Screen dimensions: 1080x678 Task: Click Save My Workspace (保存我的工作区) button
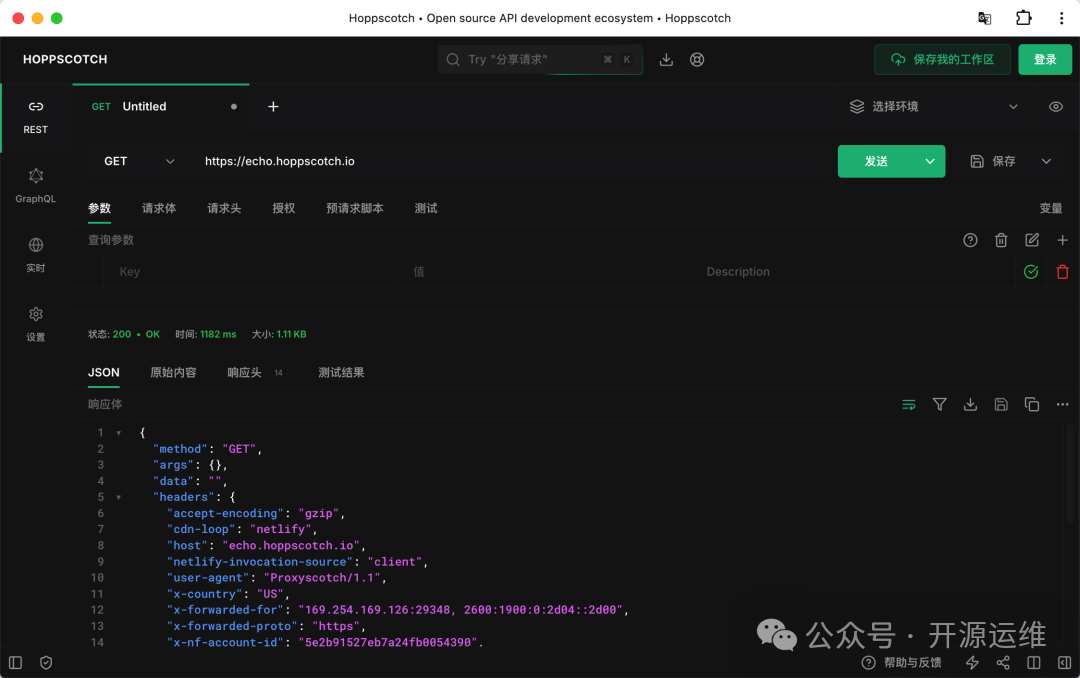(x=942, y=60)
